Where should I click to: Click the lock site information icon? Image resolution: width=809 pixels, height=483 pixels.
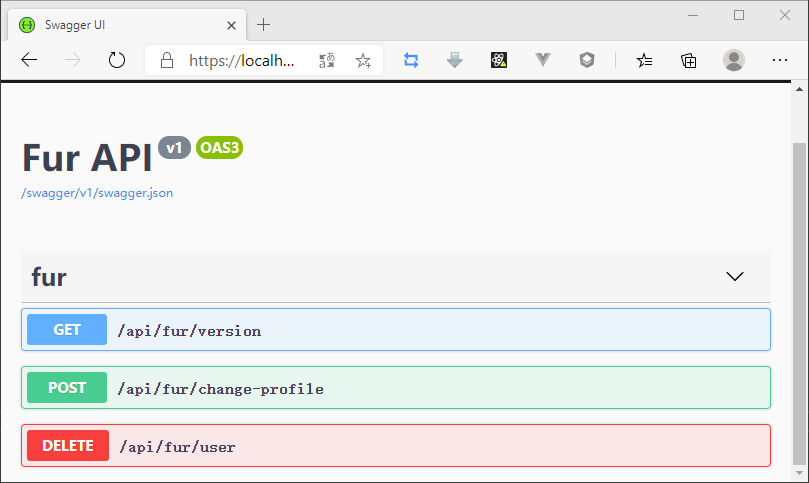[x=167, y=60]
